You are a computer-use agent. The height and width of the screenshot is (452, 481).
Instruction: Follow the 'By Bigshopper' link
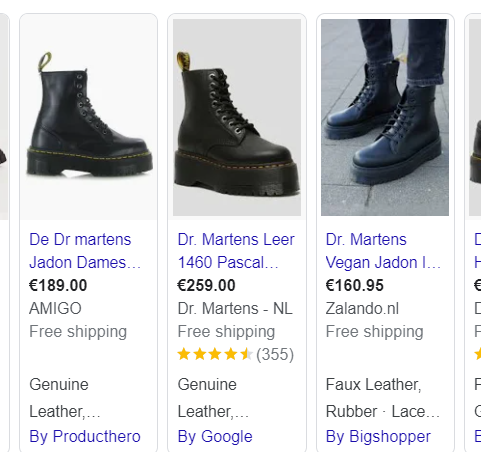(378, 436)
